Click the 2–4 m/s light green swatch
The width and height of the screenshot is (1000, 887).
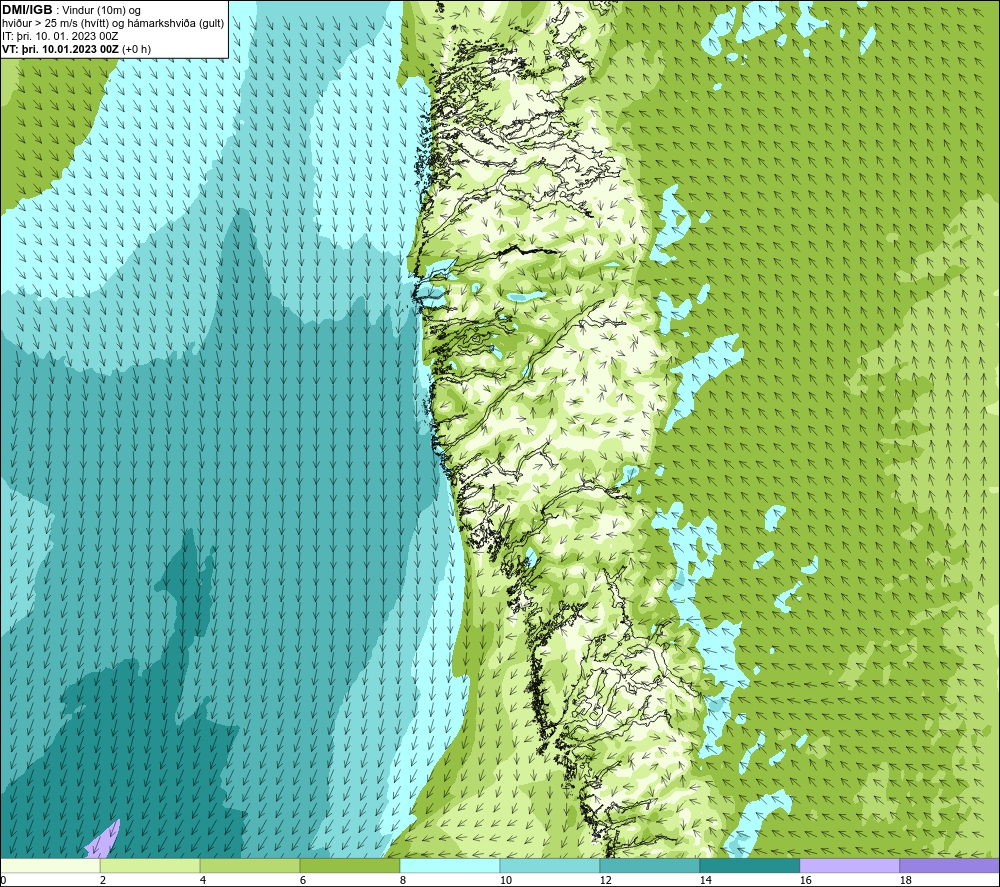tap(150, 865)
